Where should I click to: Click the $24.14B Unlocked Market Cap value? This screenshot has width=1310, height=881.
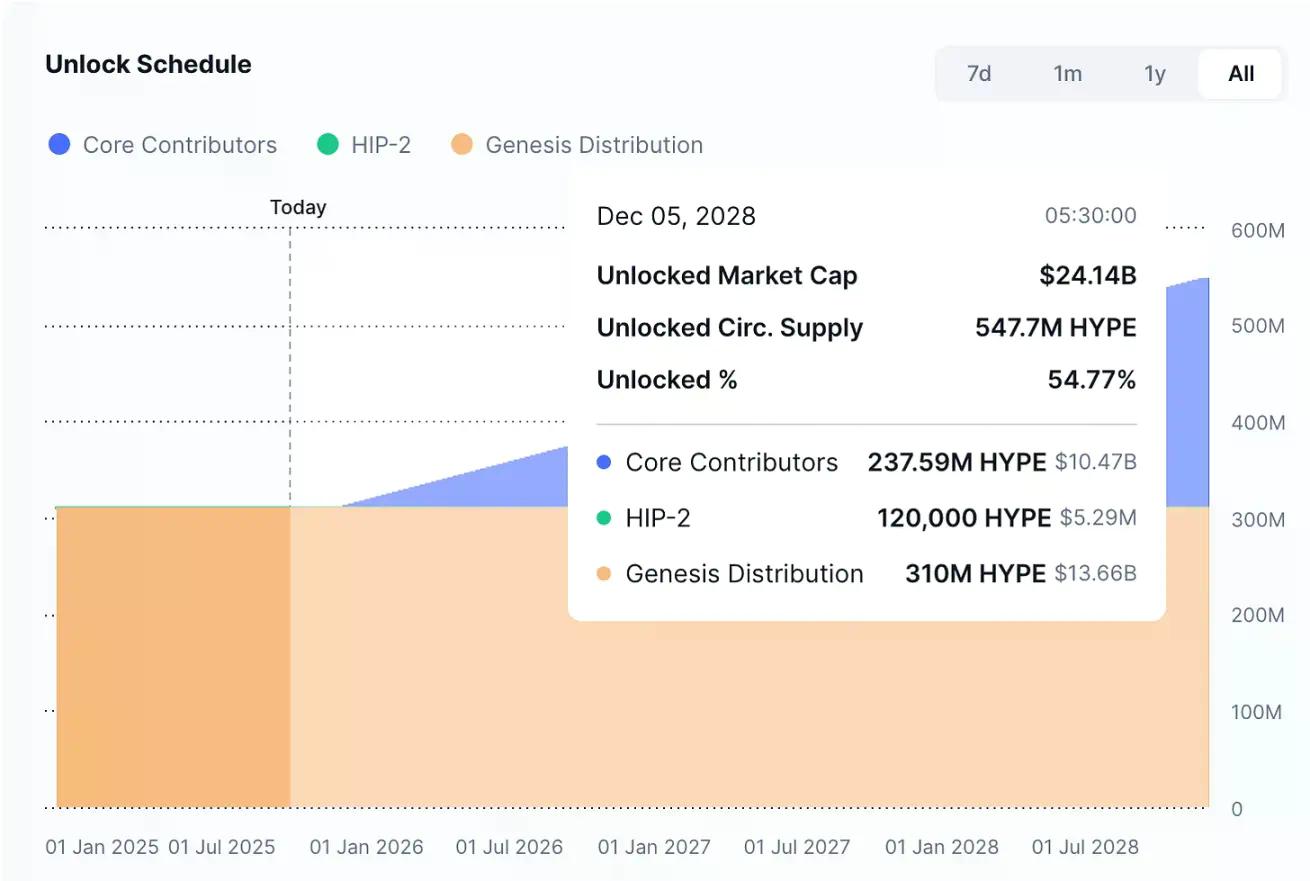coord(1088,276)
